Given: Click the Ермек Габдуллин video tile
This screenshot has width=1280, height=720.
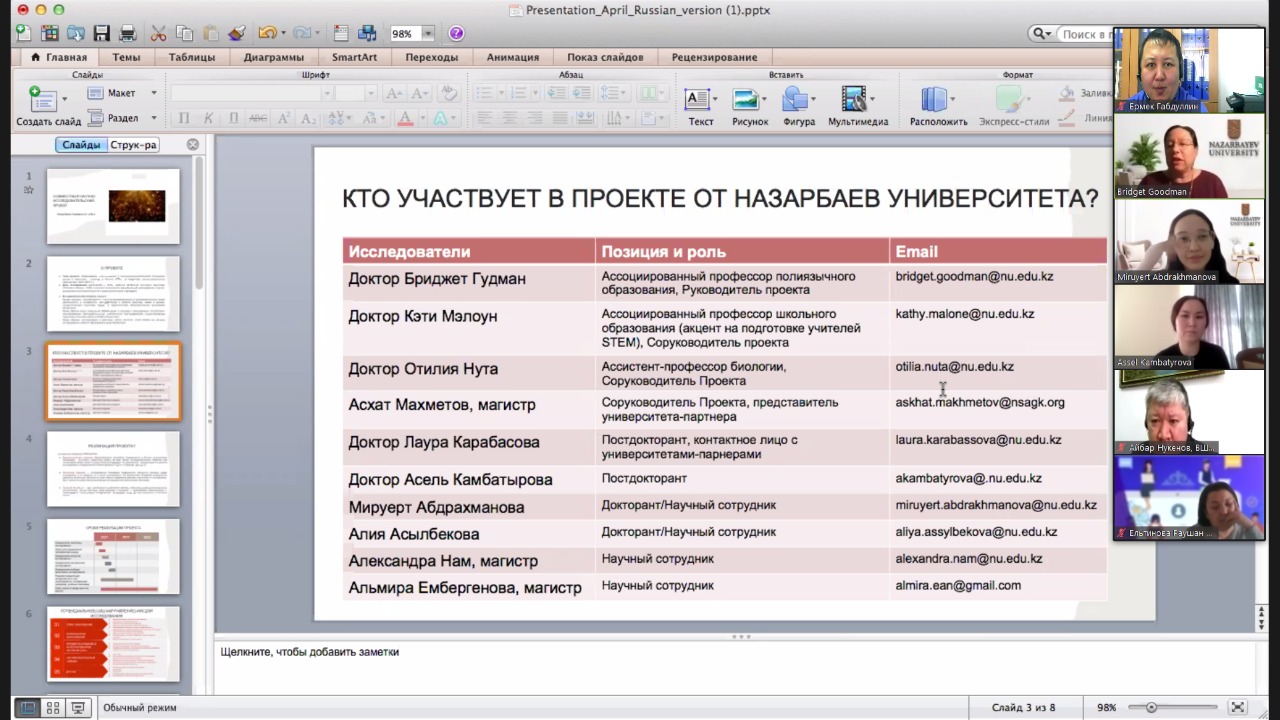Looking at the screenshot, I should coord(1189,70).
